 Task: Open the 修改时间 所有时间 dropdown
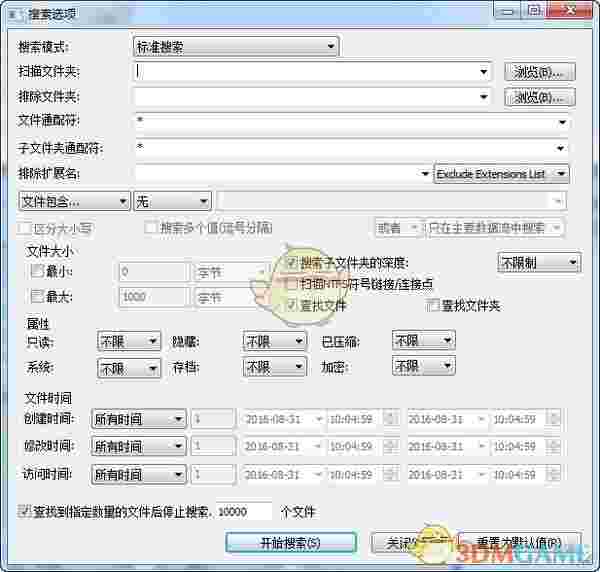[x=139, y=446]
